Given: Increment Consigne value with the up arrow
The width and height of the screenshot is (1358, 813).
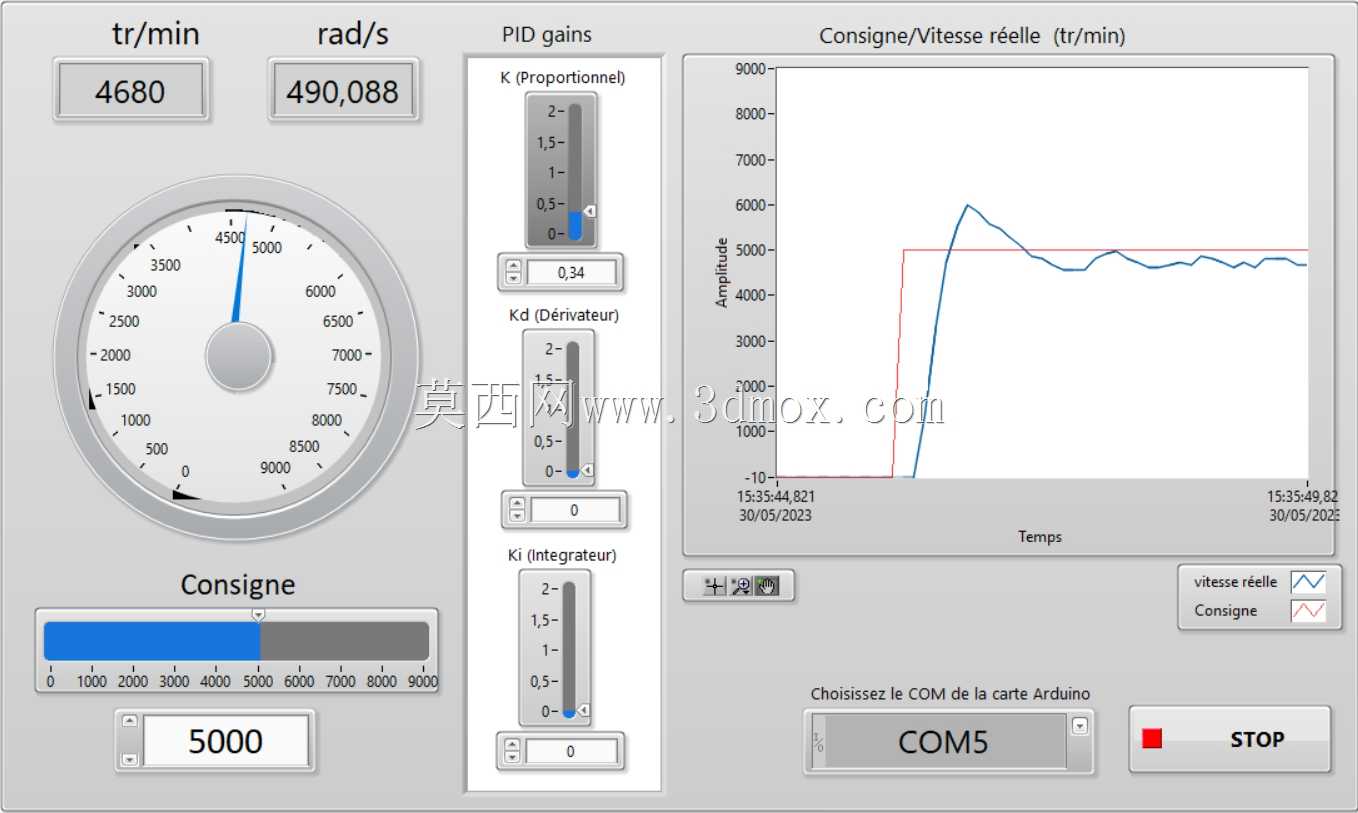Looking at the screenshot, I should pos(129,721).
